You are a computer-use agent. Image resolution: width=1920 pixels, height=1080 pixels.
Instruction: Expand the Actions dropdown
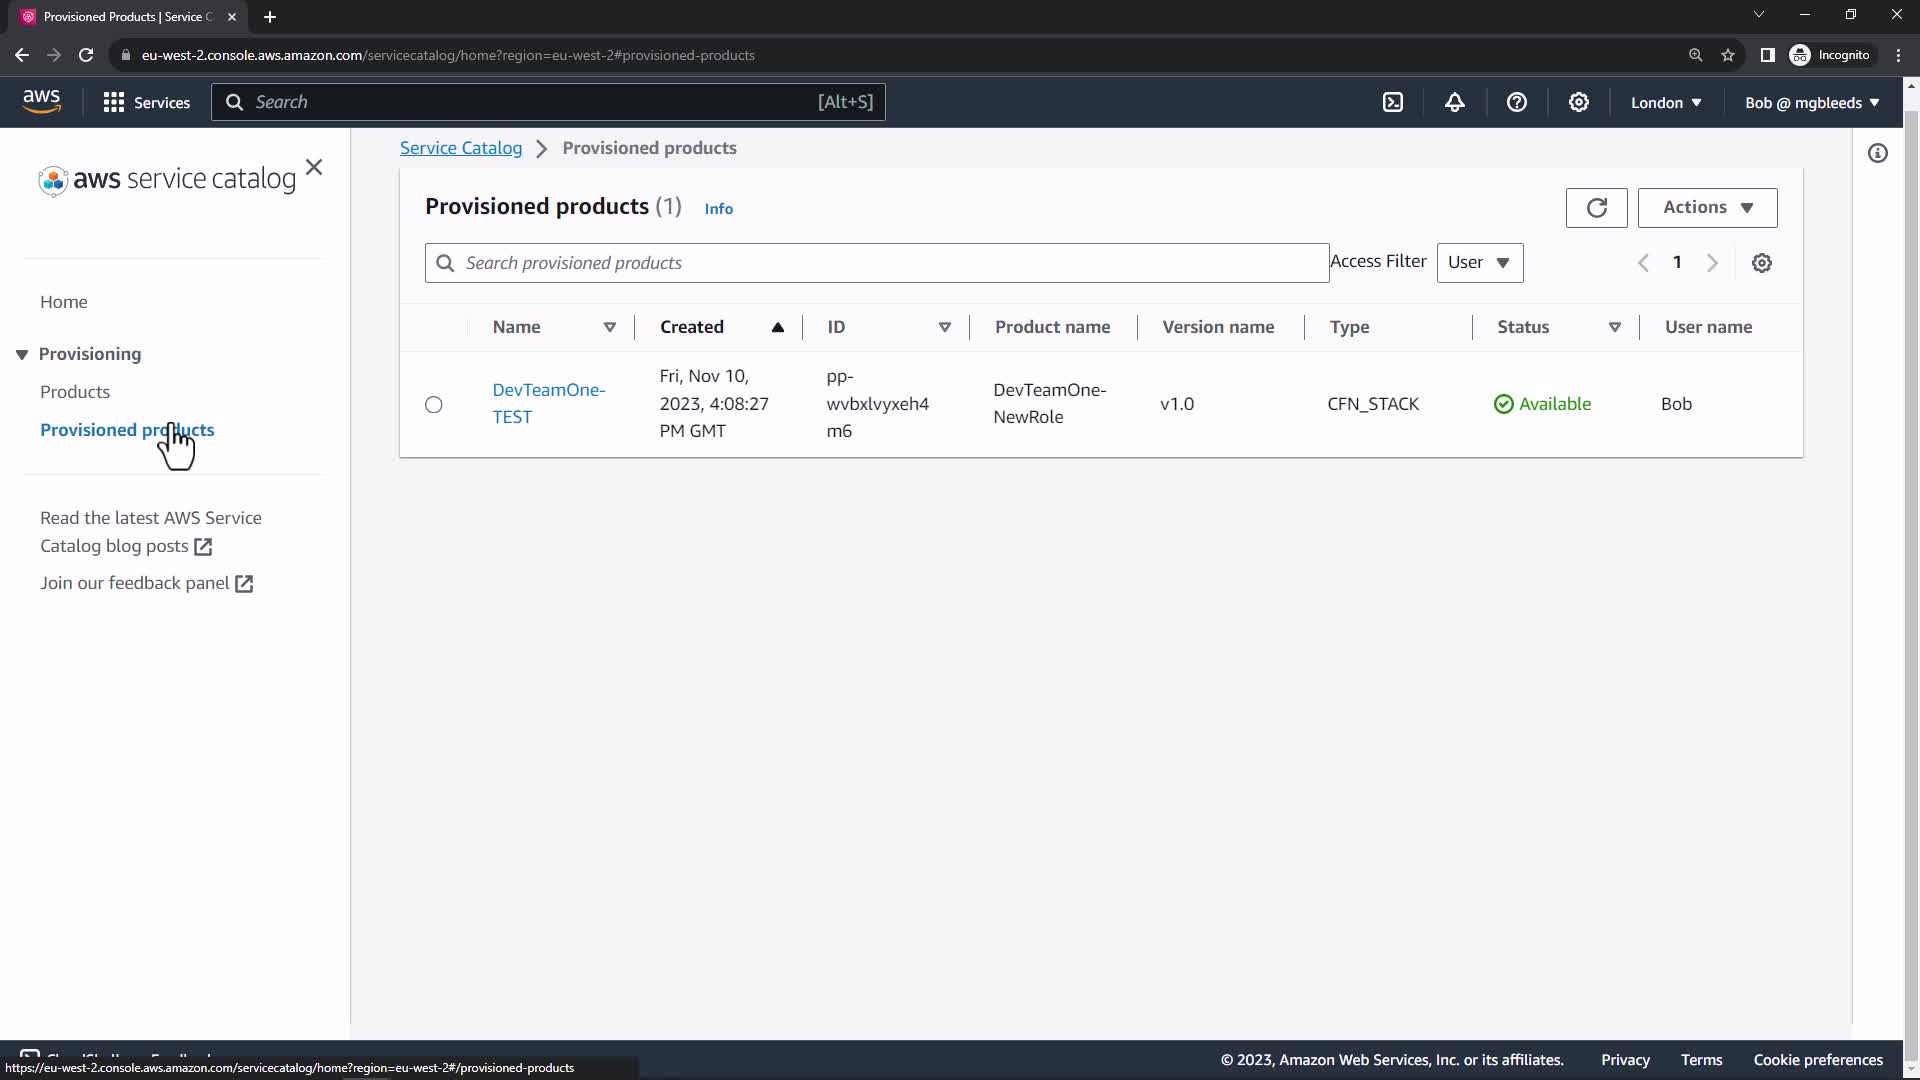1707,207
